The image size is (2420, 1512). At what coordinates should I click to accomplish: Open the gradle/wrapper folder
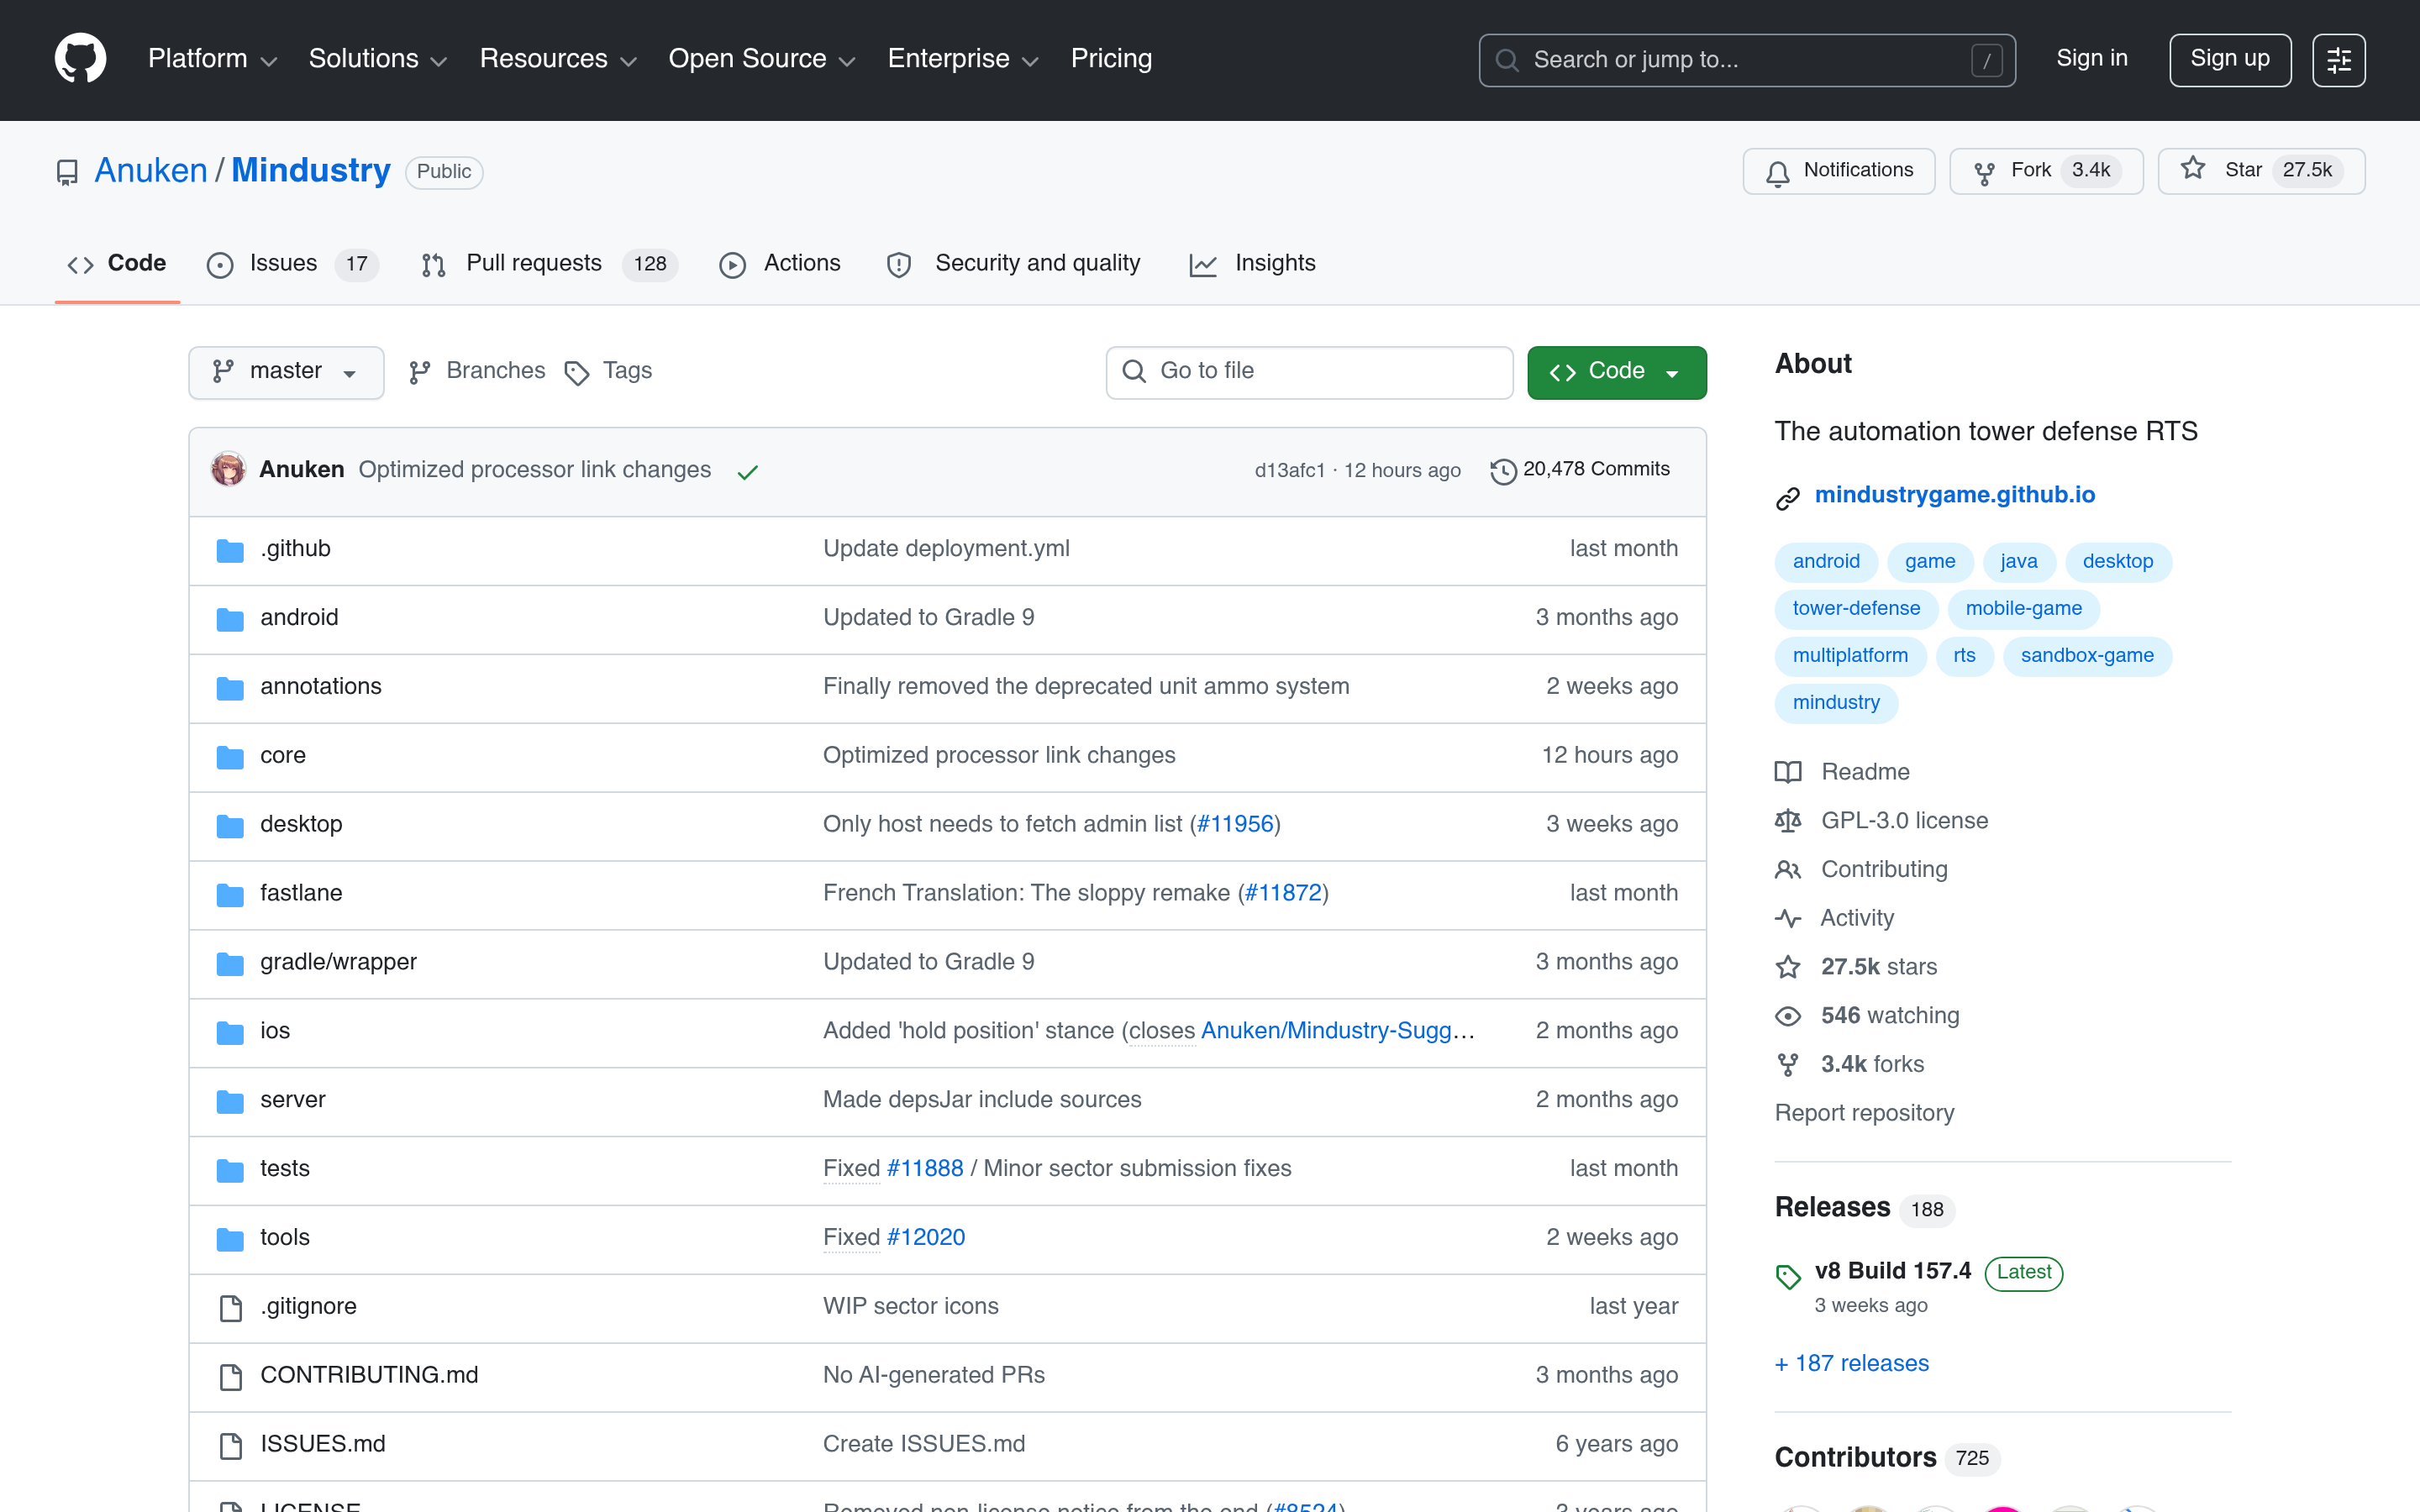338,962
